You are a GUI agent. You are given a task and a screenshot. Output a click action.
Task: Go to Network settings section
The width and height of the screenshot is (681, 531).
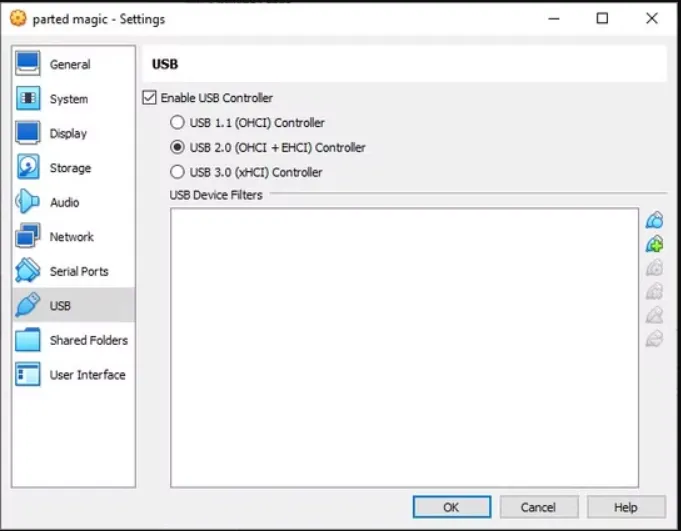[x=72, y=237]
